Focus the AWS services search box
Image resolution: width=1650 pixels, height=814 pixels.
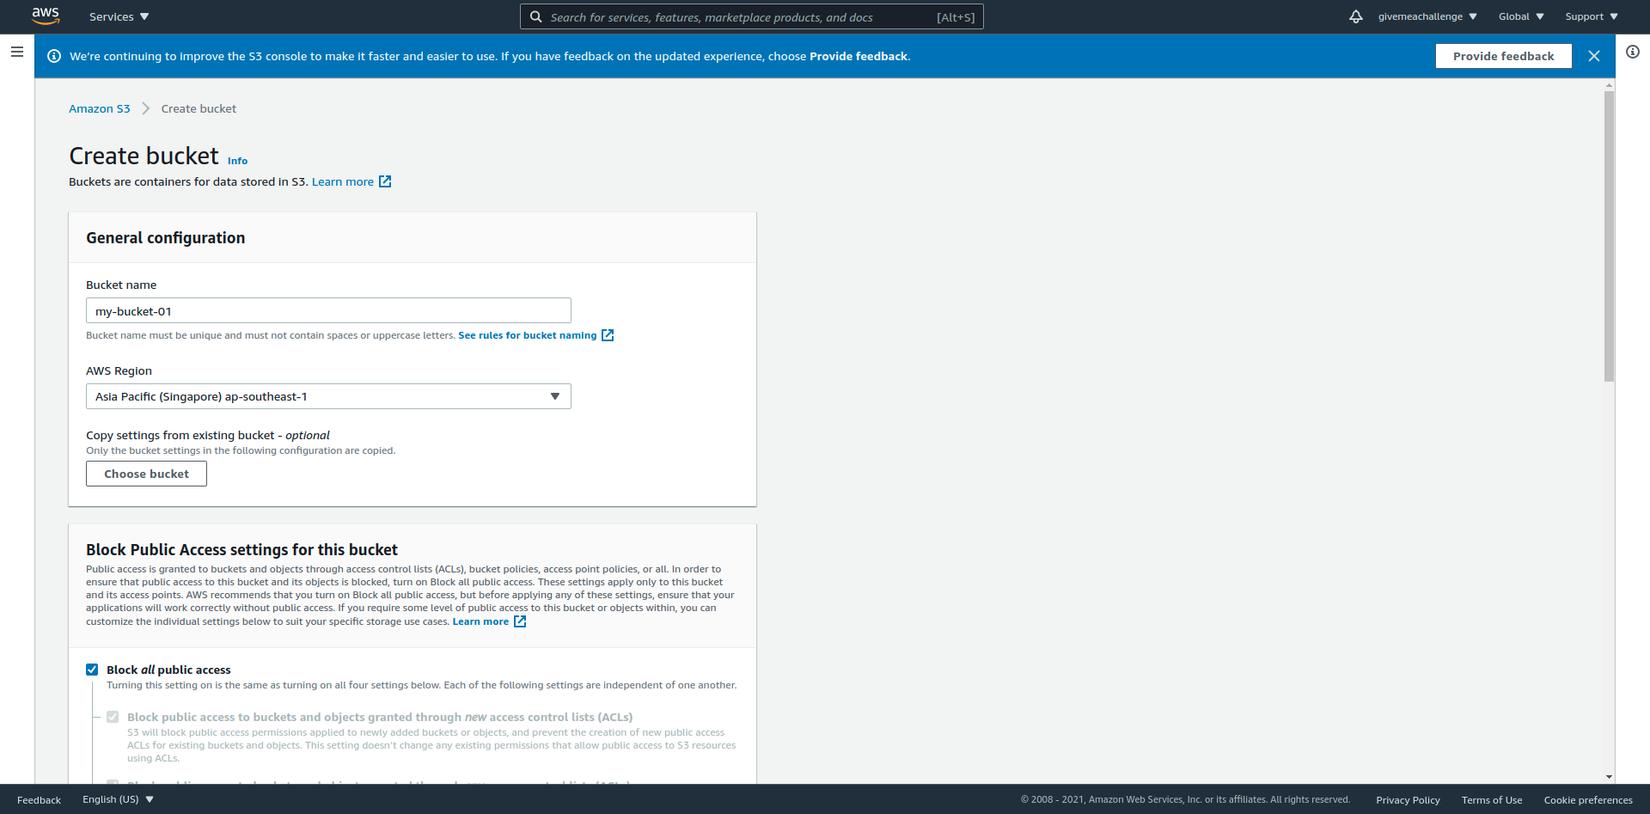pyautogui.click(x=752, y=17)
